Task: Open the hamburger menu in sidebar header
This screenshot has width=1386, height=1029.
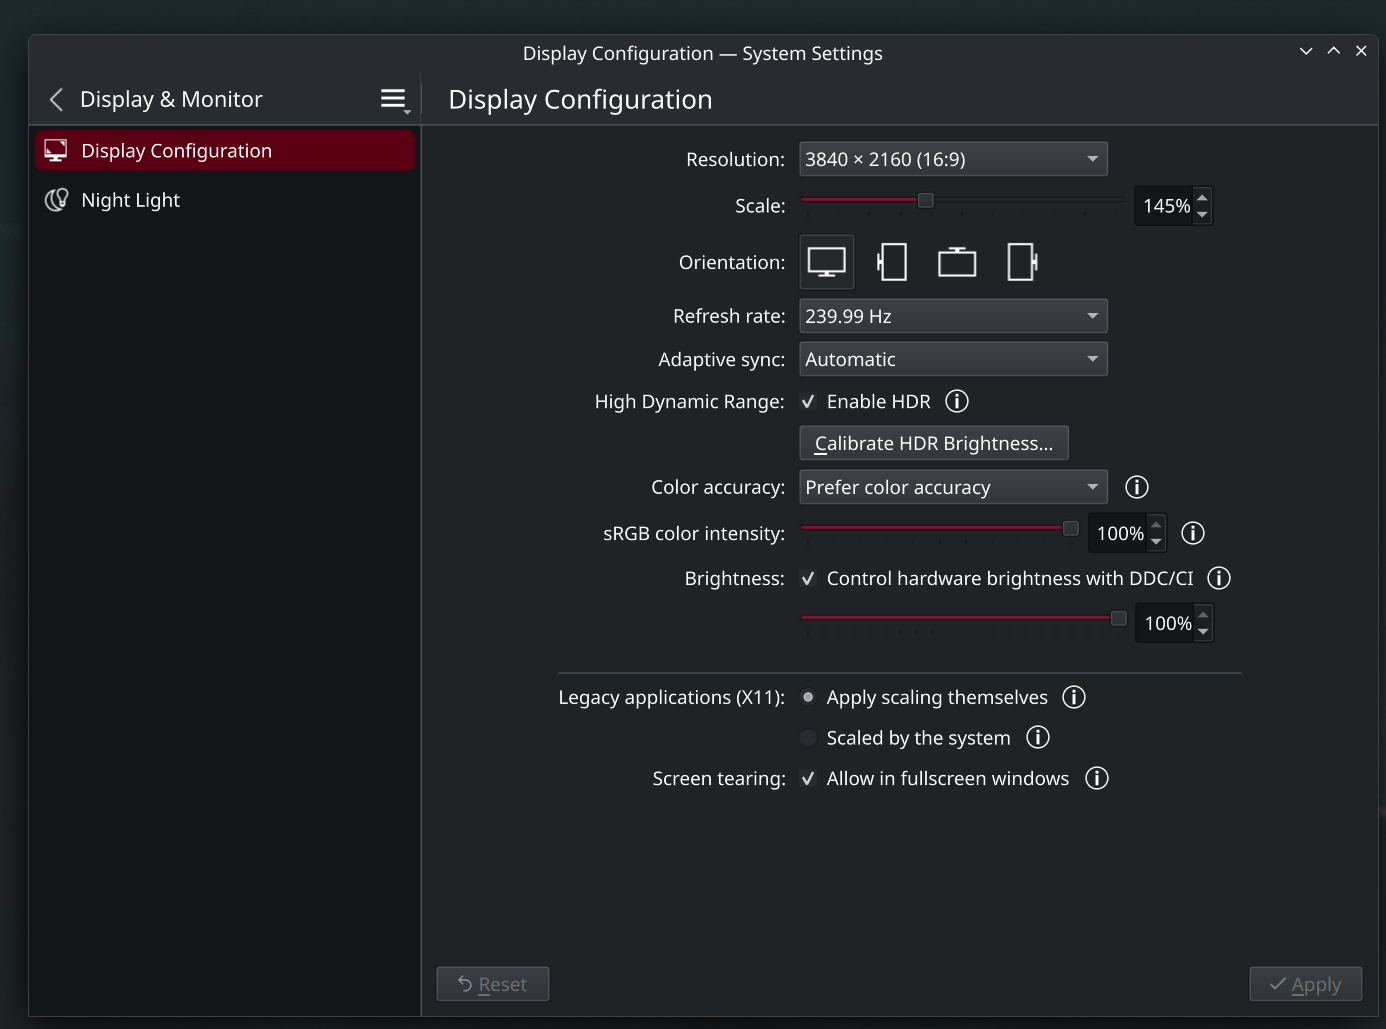Action: 395,99
